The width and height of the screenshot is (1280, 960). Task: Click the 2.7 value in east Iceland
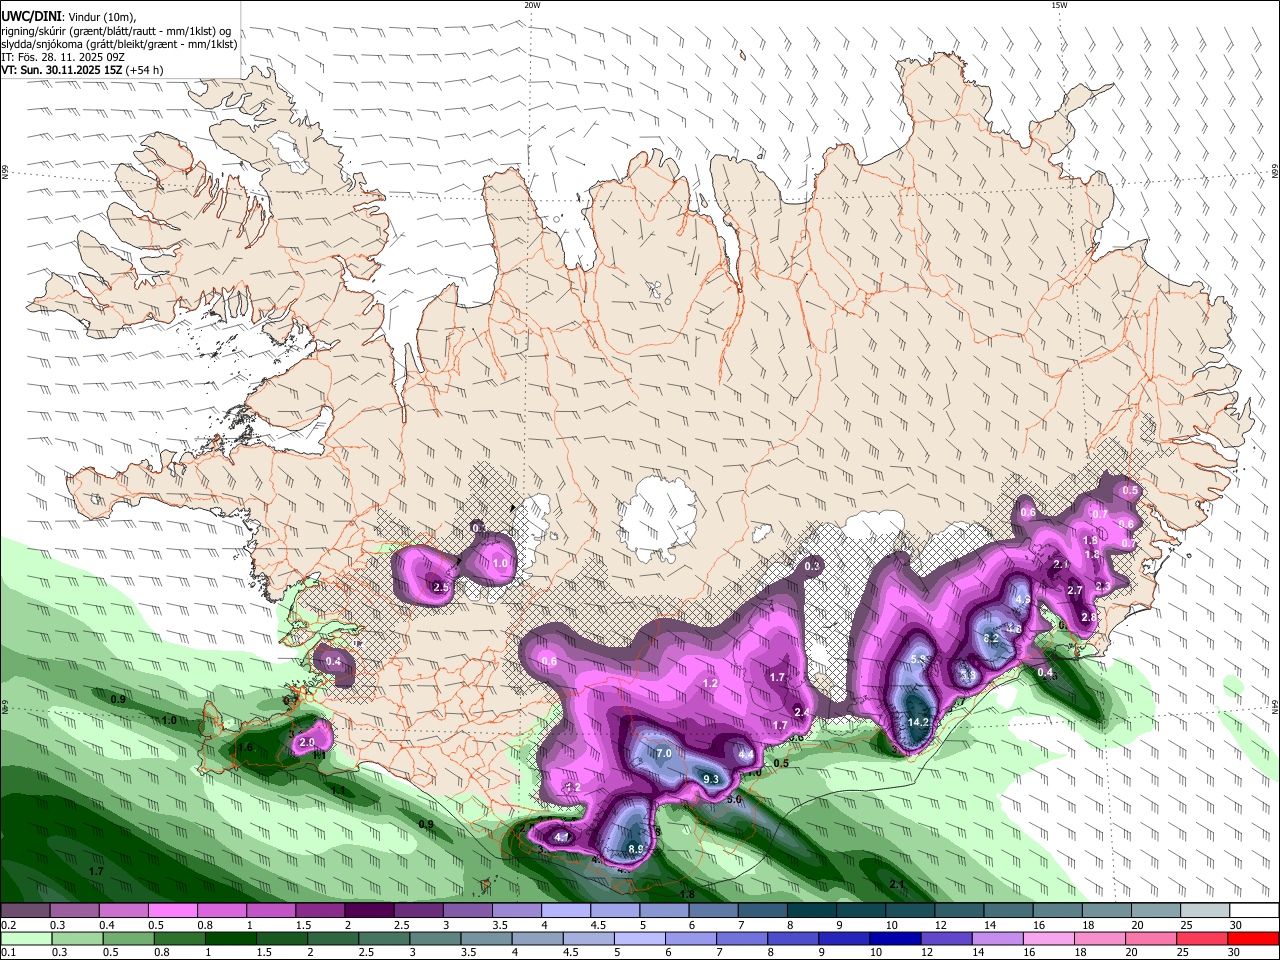(1075, 591)
